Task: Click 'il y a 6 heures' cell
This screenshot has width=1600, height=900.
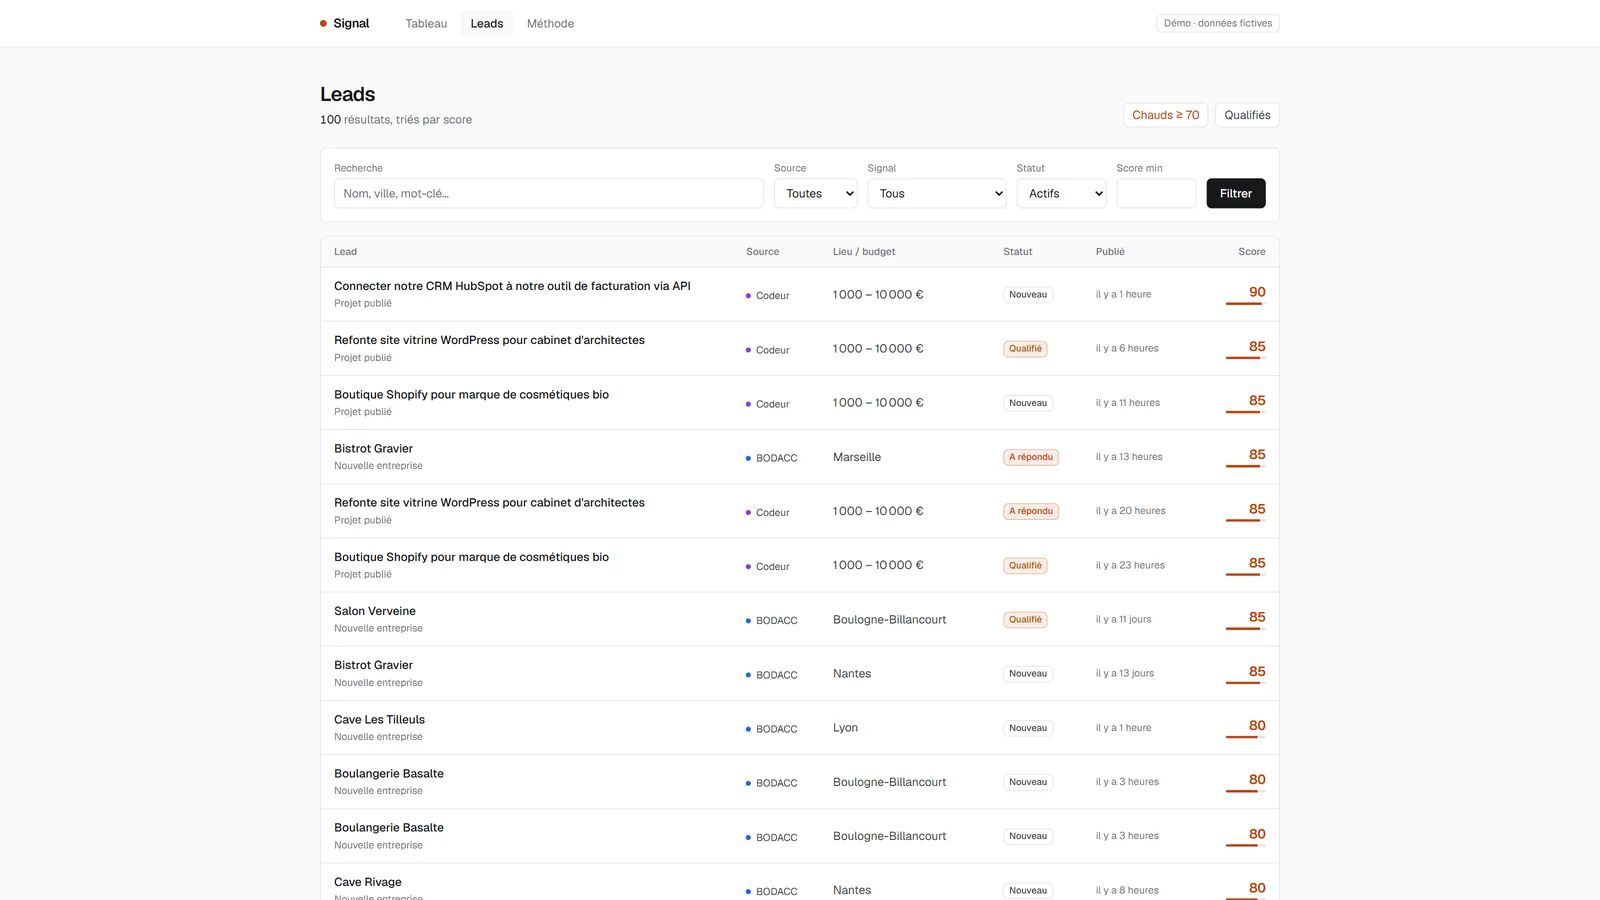Action: point(1127,349)
